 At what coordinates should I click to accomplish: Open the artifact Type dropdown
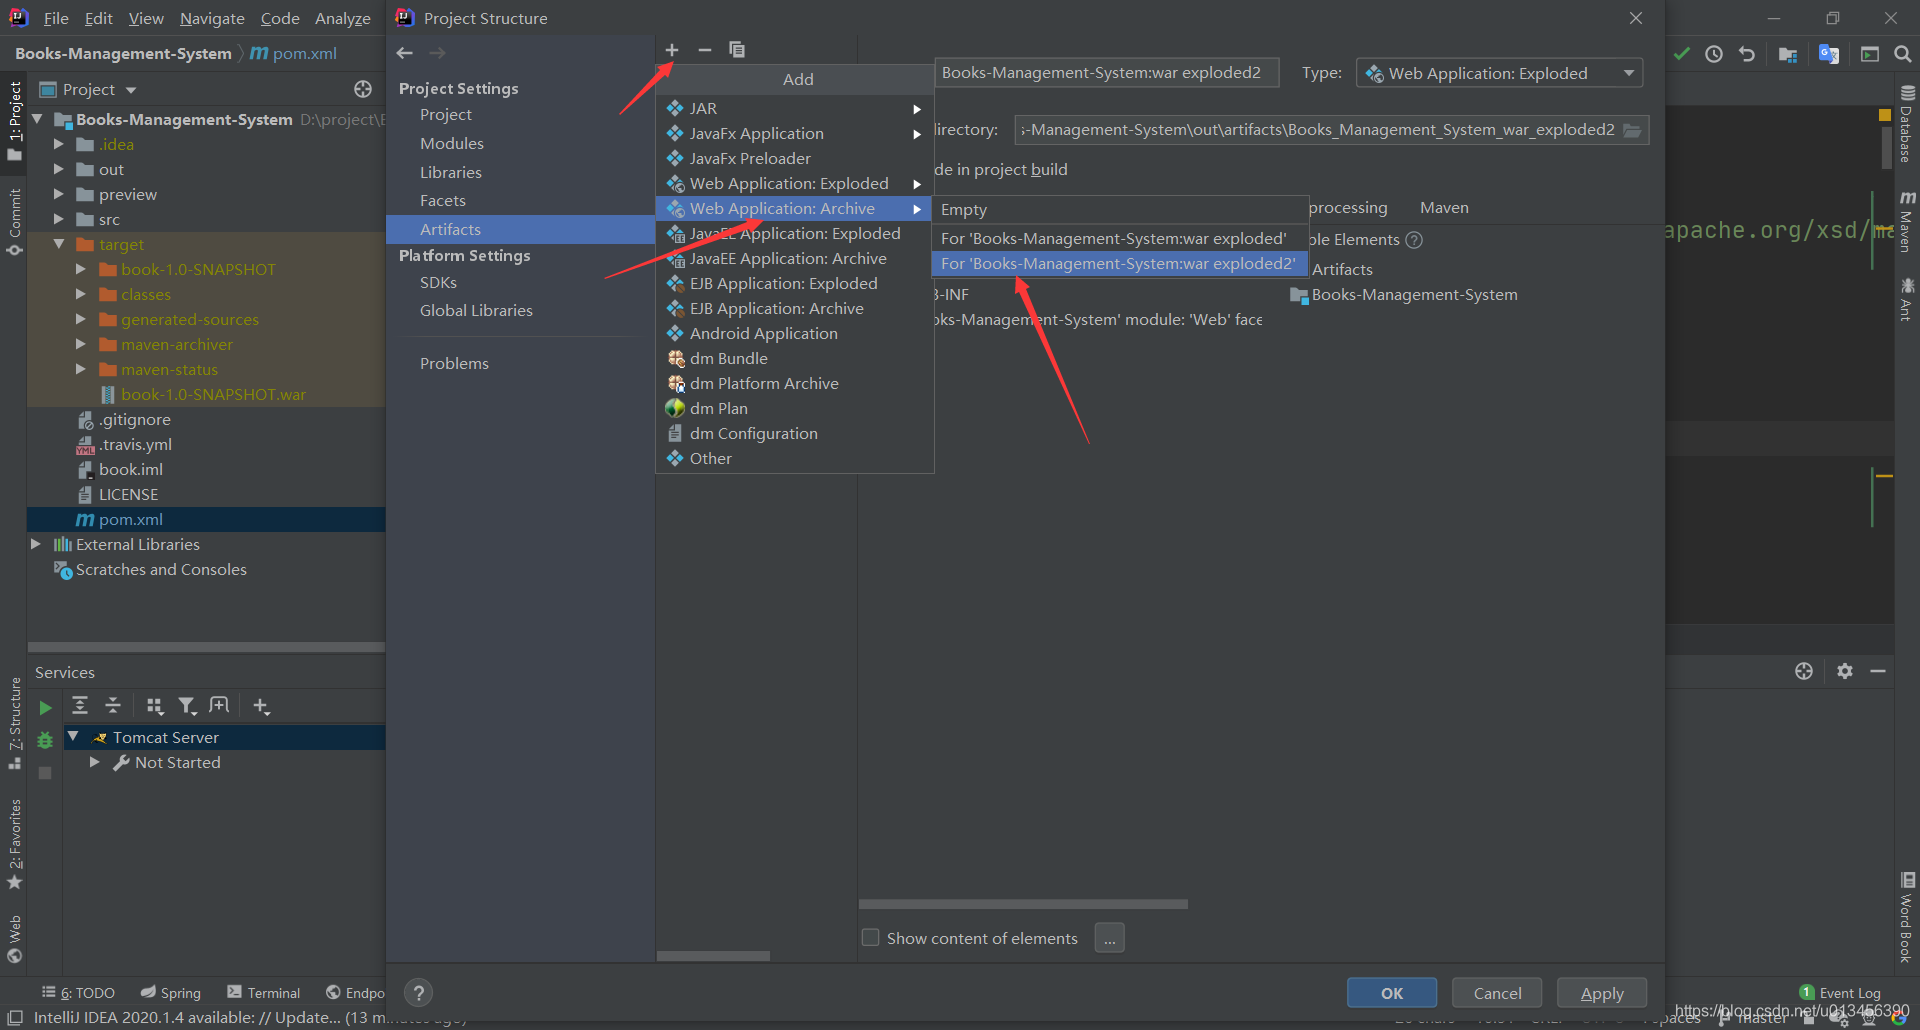[x=1499, y=73]
